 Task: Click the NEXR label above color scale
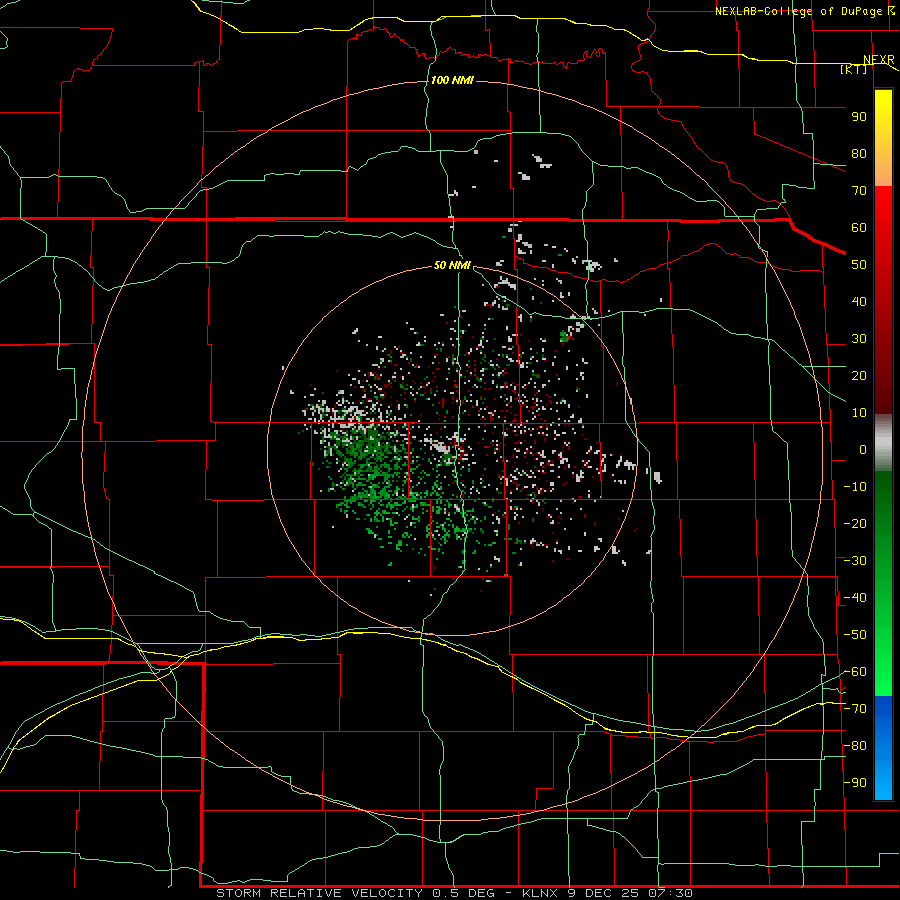coord(879,60)
